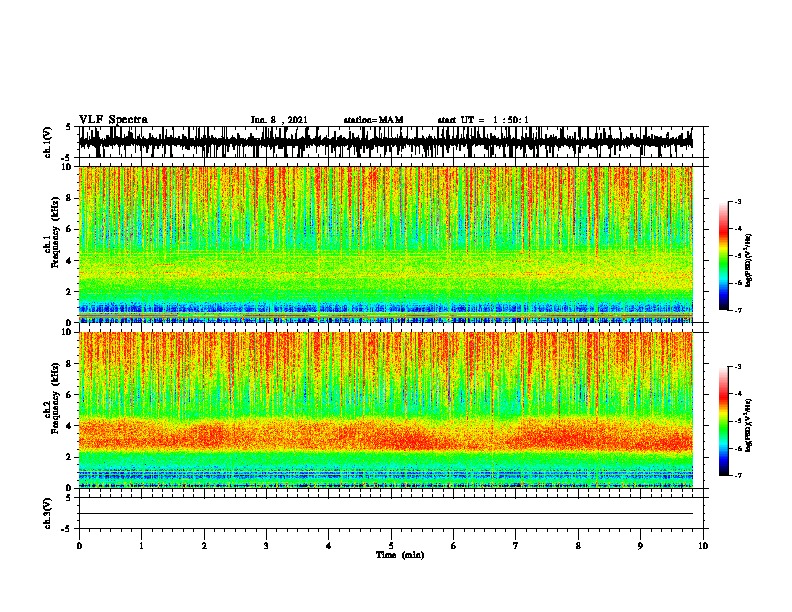Image resolution: width=792 pixels, height=612 pixels.
Task: Click time axis tick label "10"
Action: [x=703, y=546]
